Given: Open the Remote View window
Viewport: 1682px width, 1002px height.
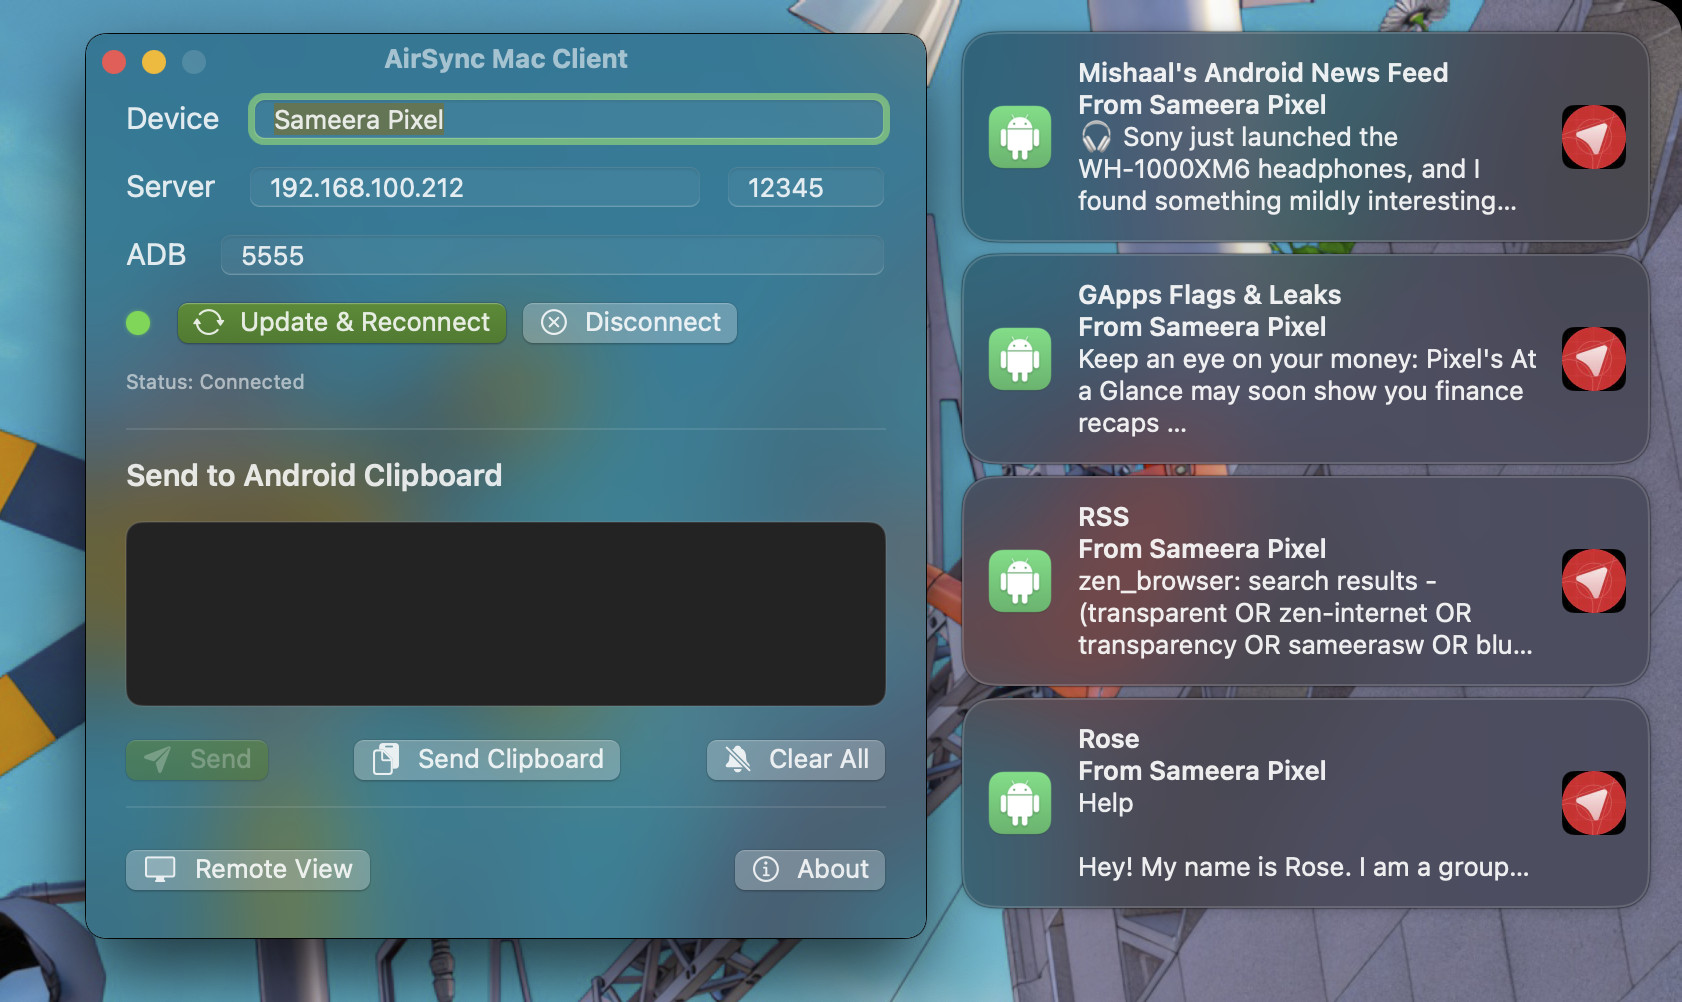Looking at the screenshot, I should pos(248,869).
